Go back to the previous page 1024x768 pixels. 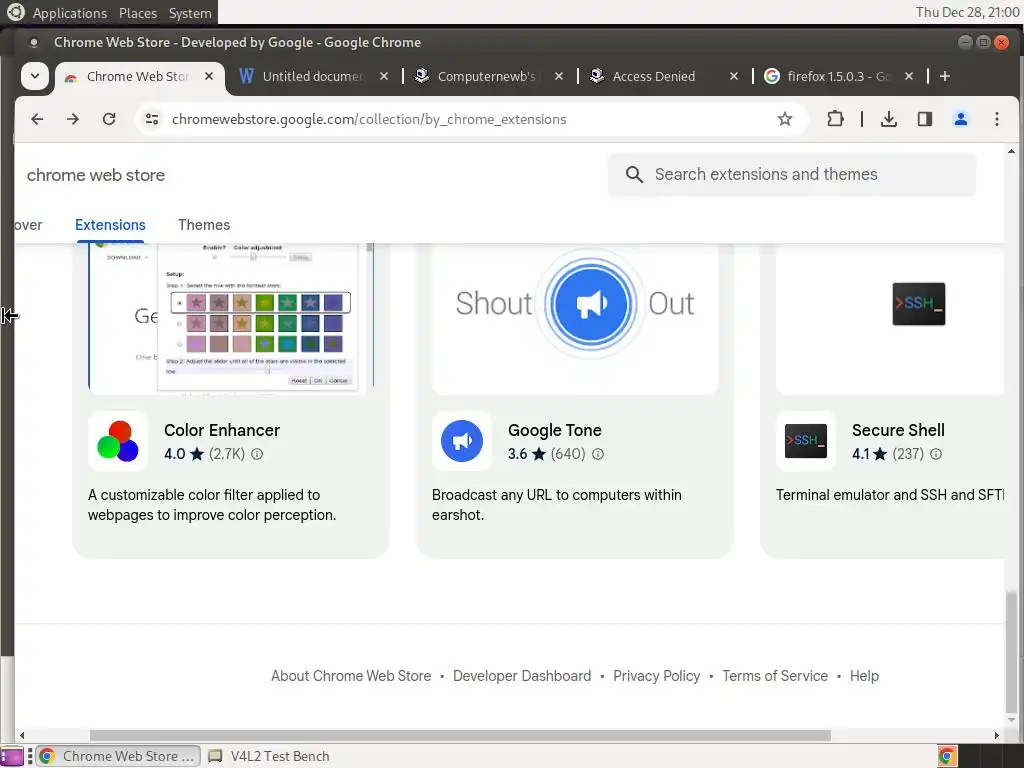[37, 119]
